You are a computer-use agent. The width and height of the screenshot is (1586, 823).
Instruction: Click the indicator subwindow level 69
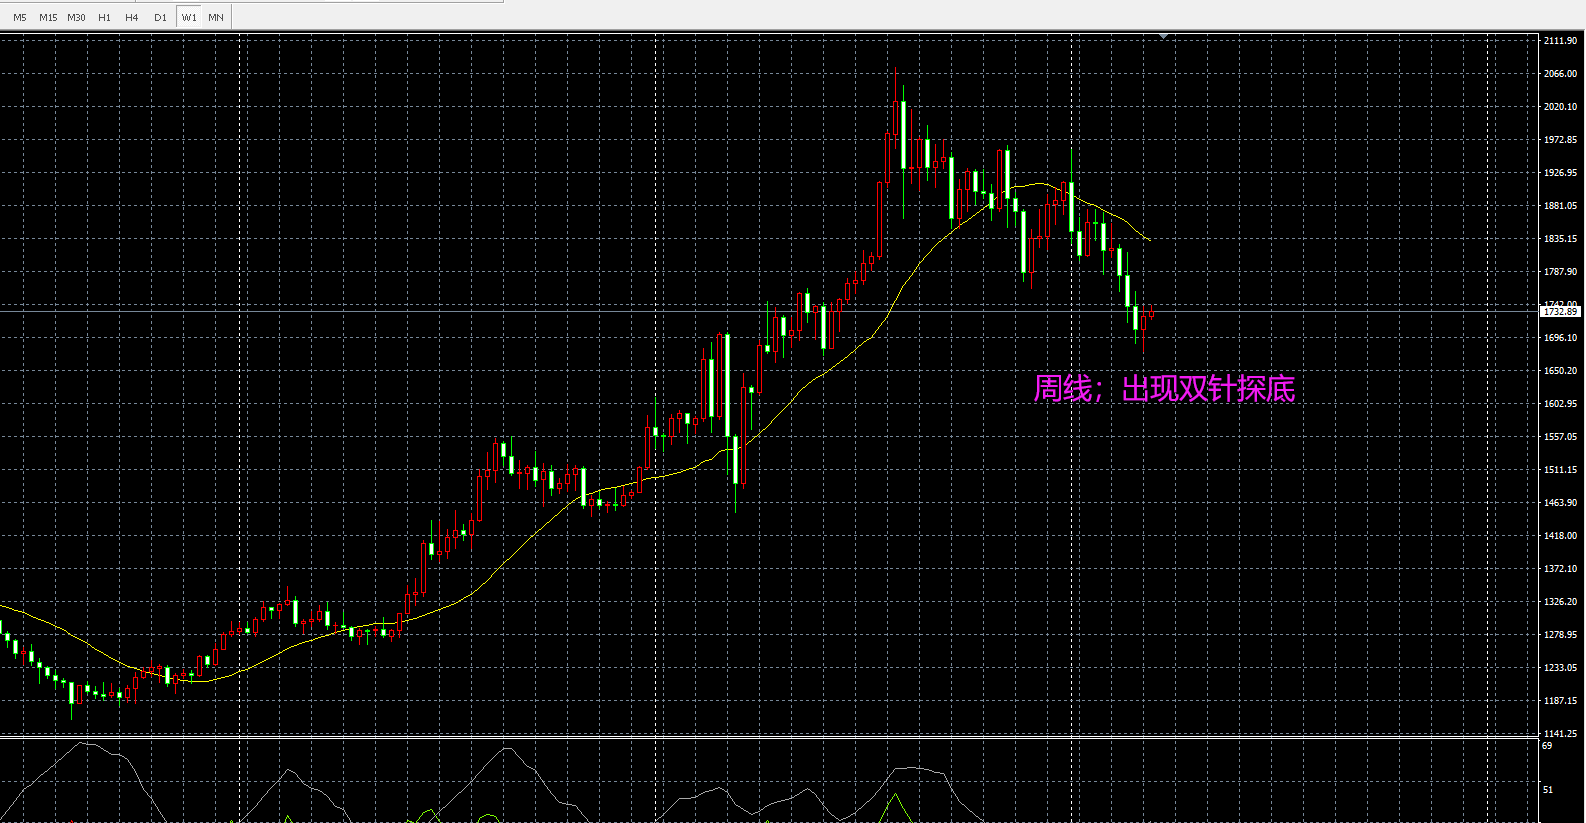pyautogui.click(x=1548, y=746)
